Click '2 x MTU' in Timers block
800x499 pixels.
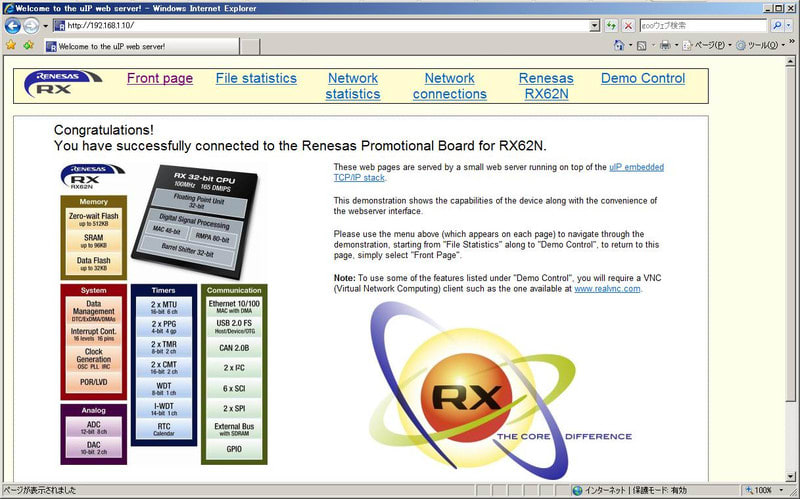[164, 307]
